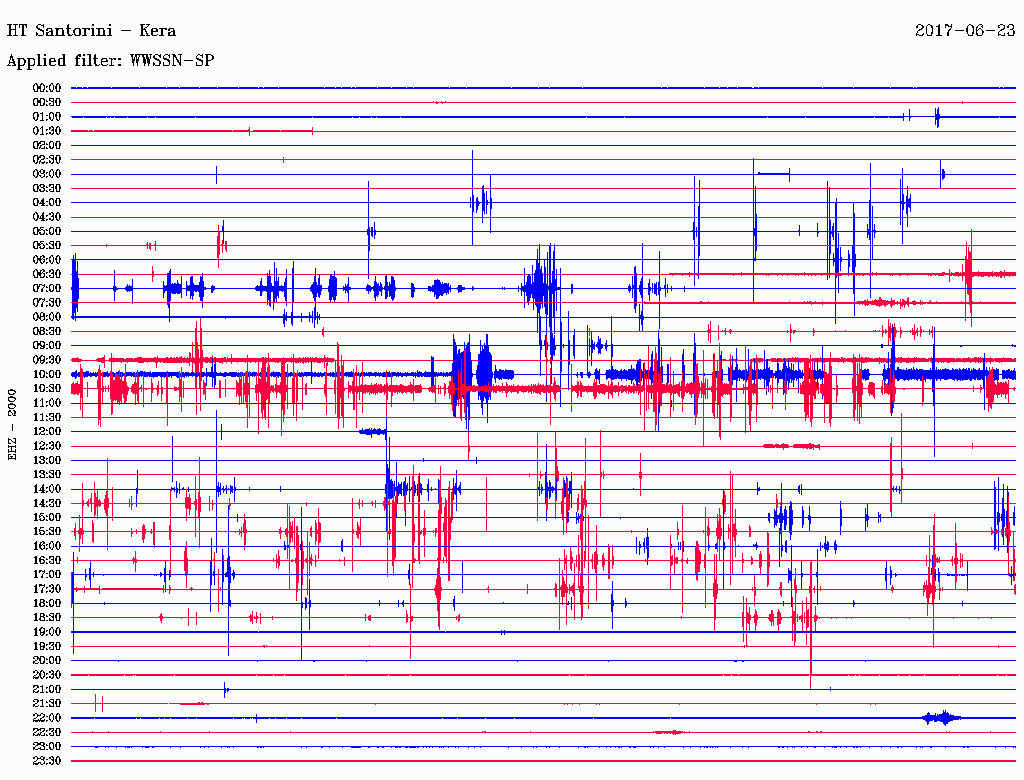Select the 04:30 time label
Screen dimensions: 1024x780
47,217
